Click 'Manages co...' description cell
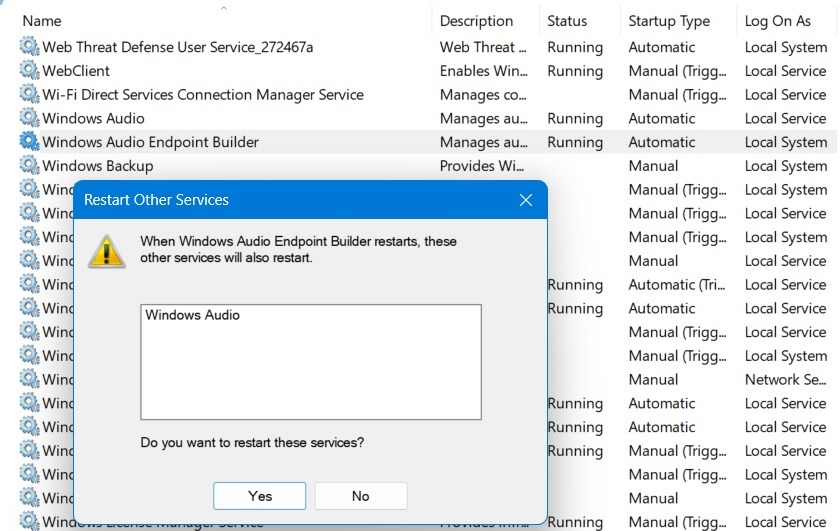Screen dimensions: 840x531 [483, 95]
